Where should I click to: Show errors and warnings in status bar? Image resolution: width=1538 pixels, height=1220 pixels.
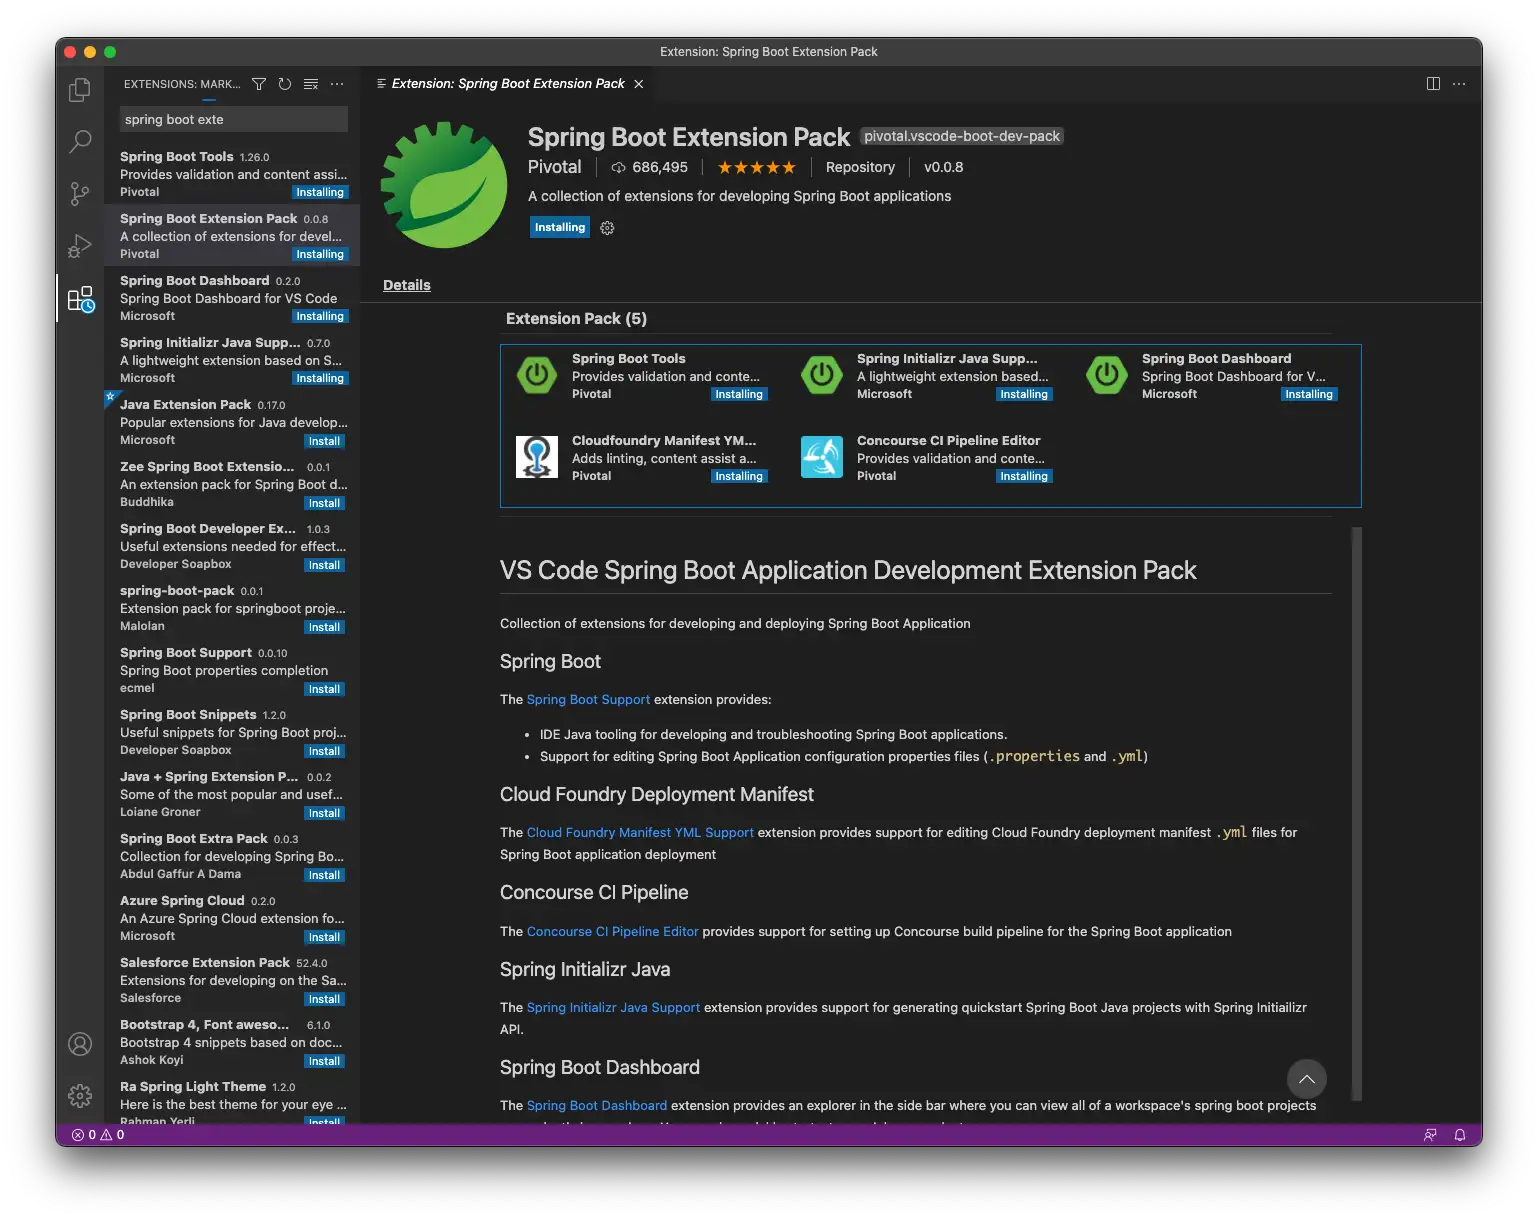tap(98, 1135)
